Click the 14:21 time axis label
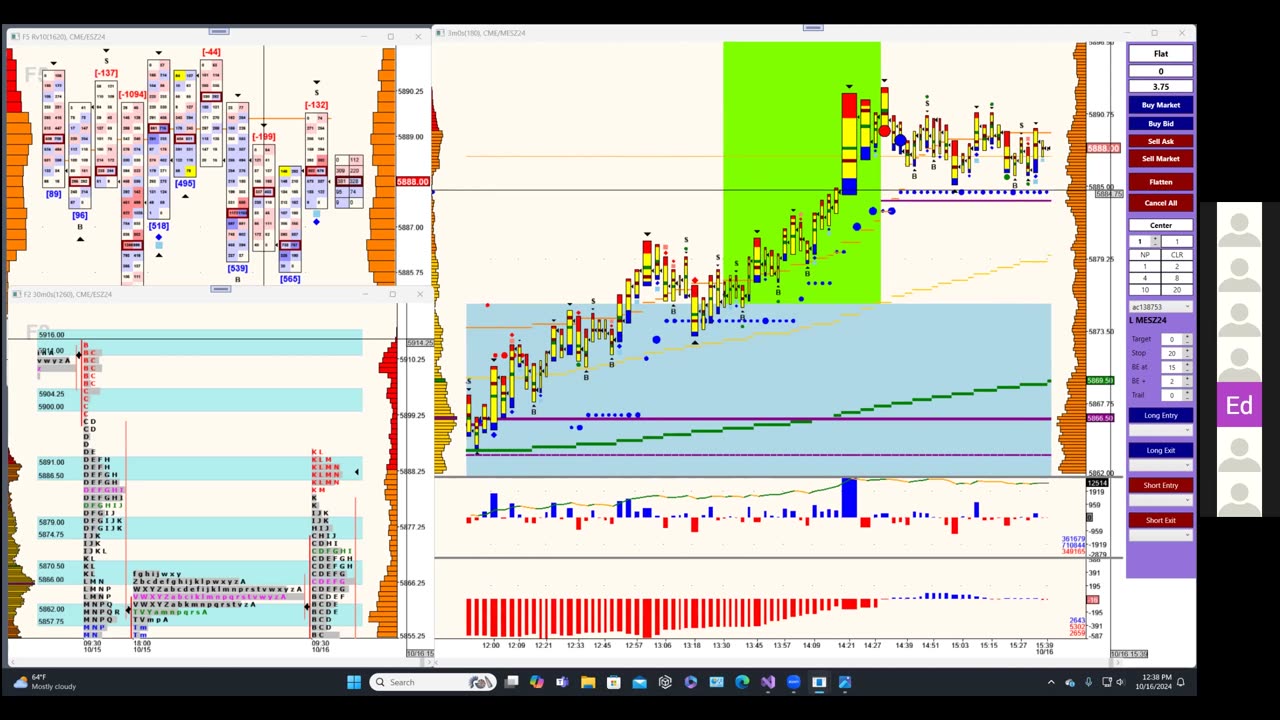The height and width of the screenshot is (720, 1280). tap(846, 645)
